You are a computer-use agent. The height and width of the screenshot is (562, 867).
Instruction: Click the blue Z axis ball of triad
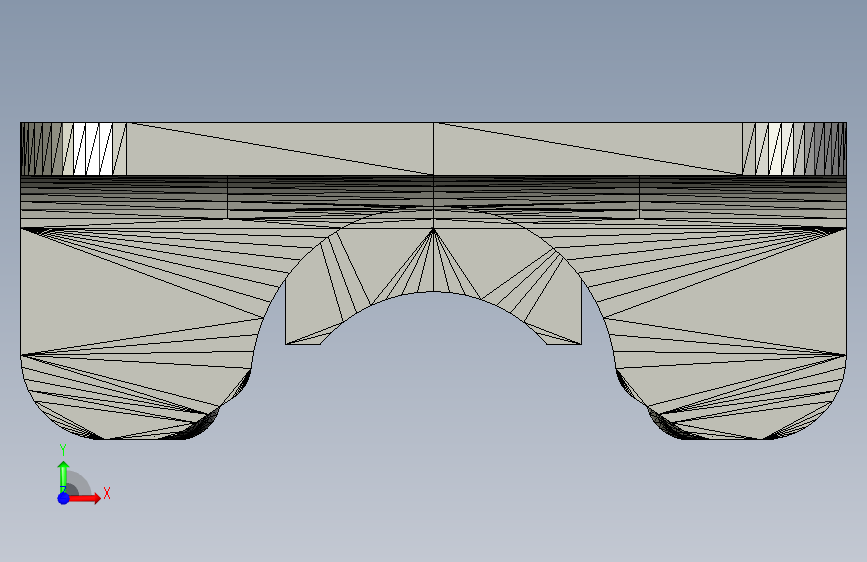(64, 498)
